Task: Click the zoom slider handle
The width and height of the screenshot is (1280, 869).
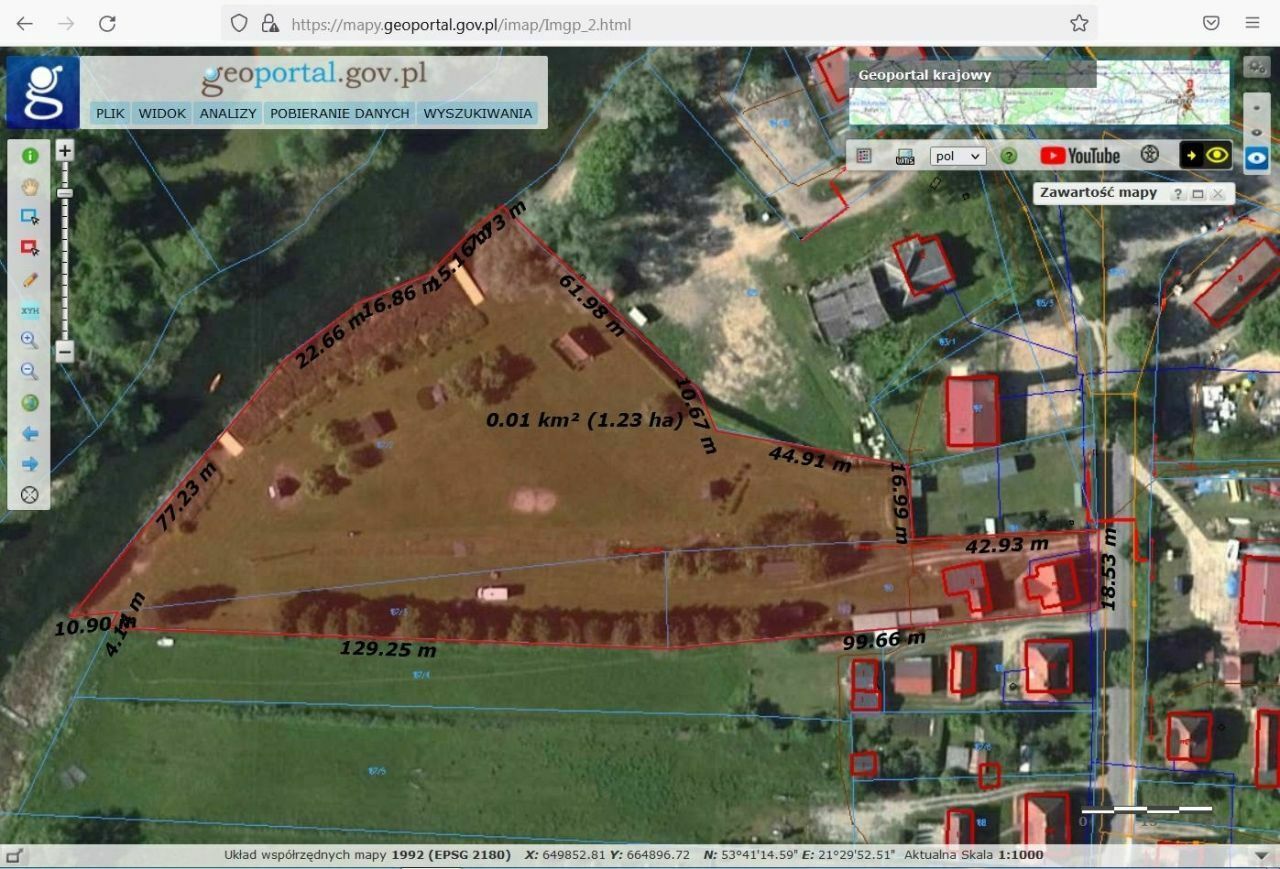Action: (65, 193)
